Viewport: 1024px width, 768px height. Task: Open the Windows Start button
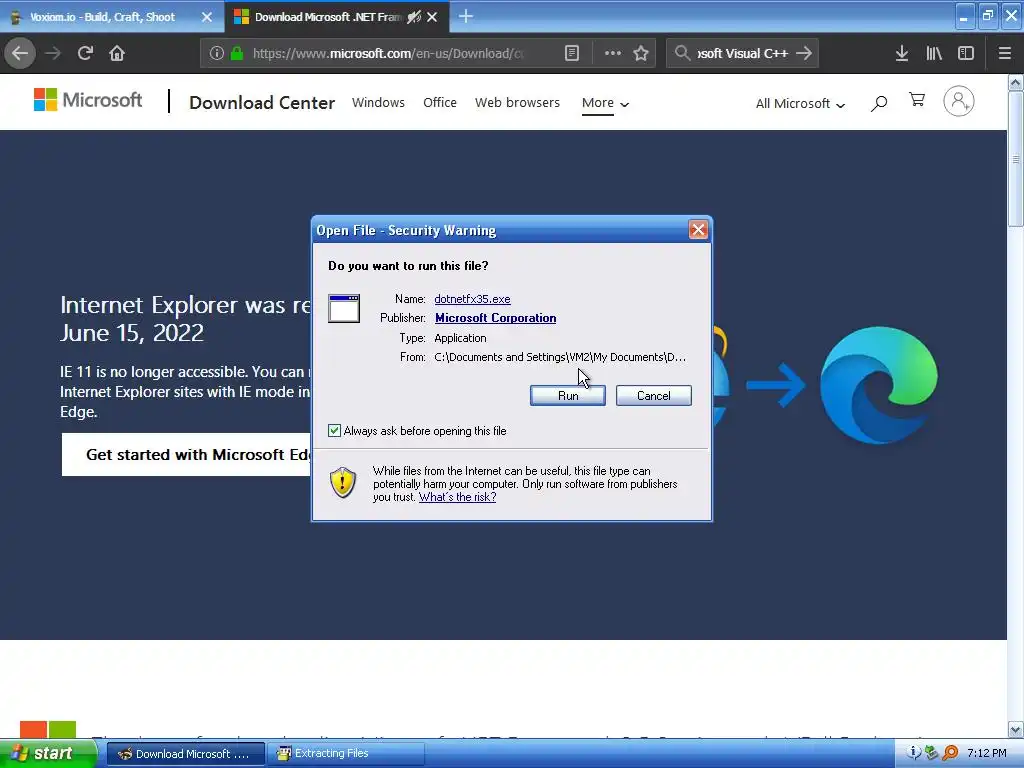tap(48, 753)
